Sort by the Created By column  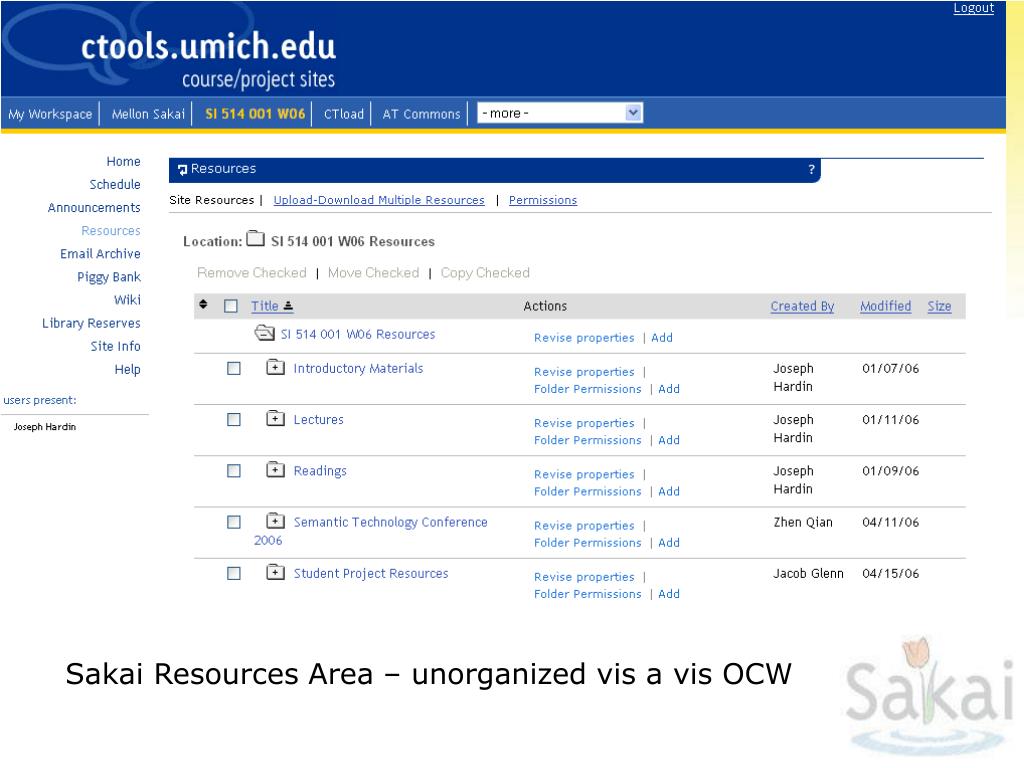[802, 306]
